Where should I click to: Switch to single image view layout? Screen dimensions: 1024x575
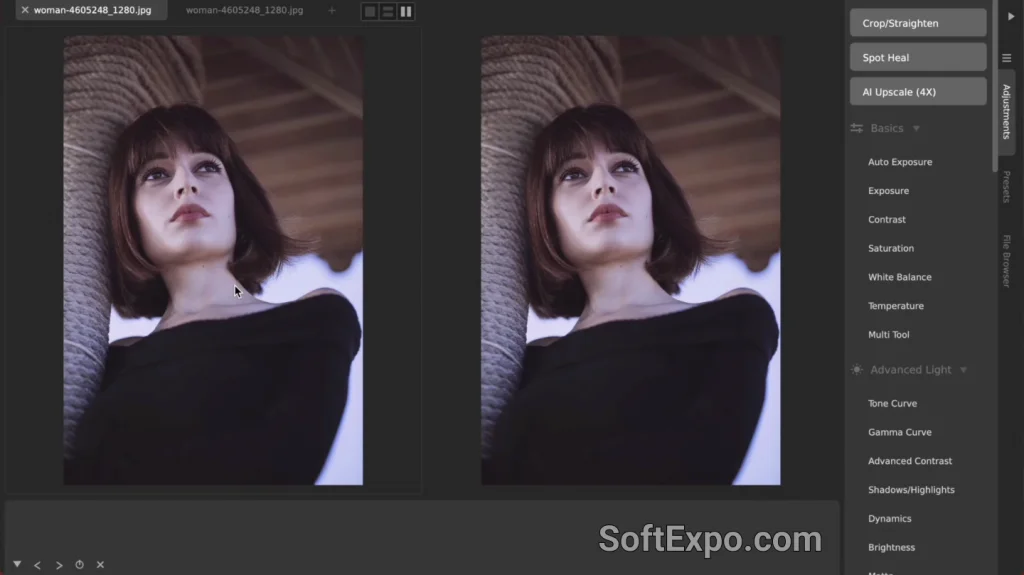[370, 12]
